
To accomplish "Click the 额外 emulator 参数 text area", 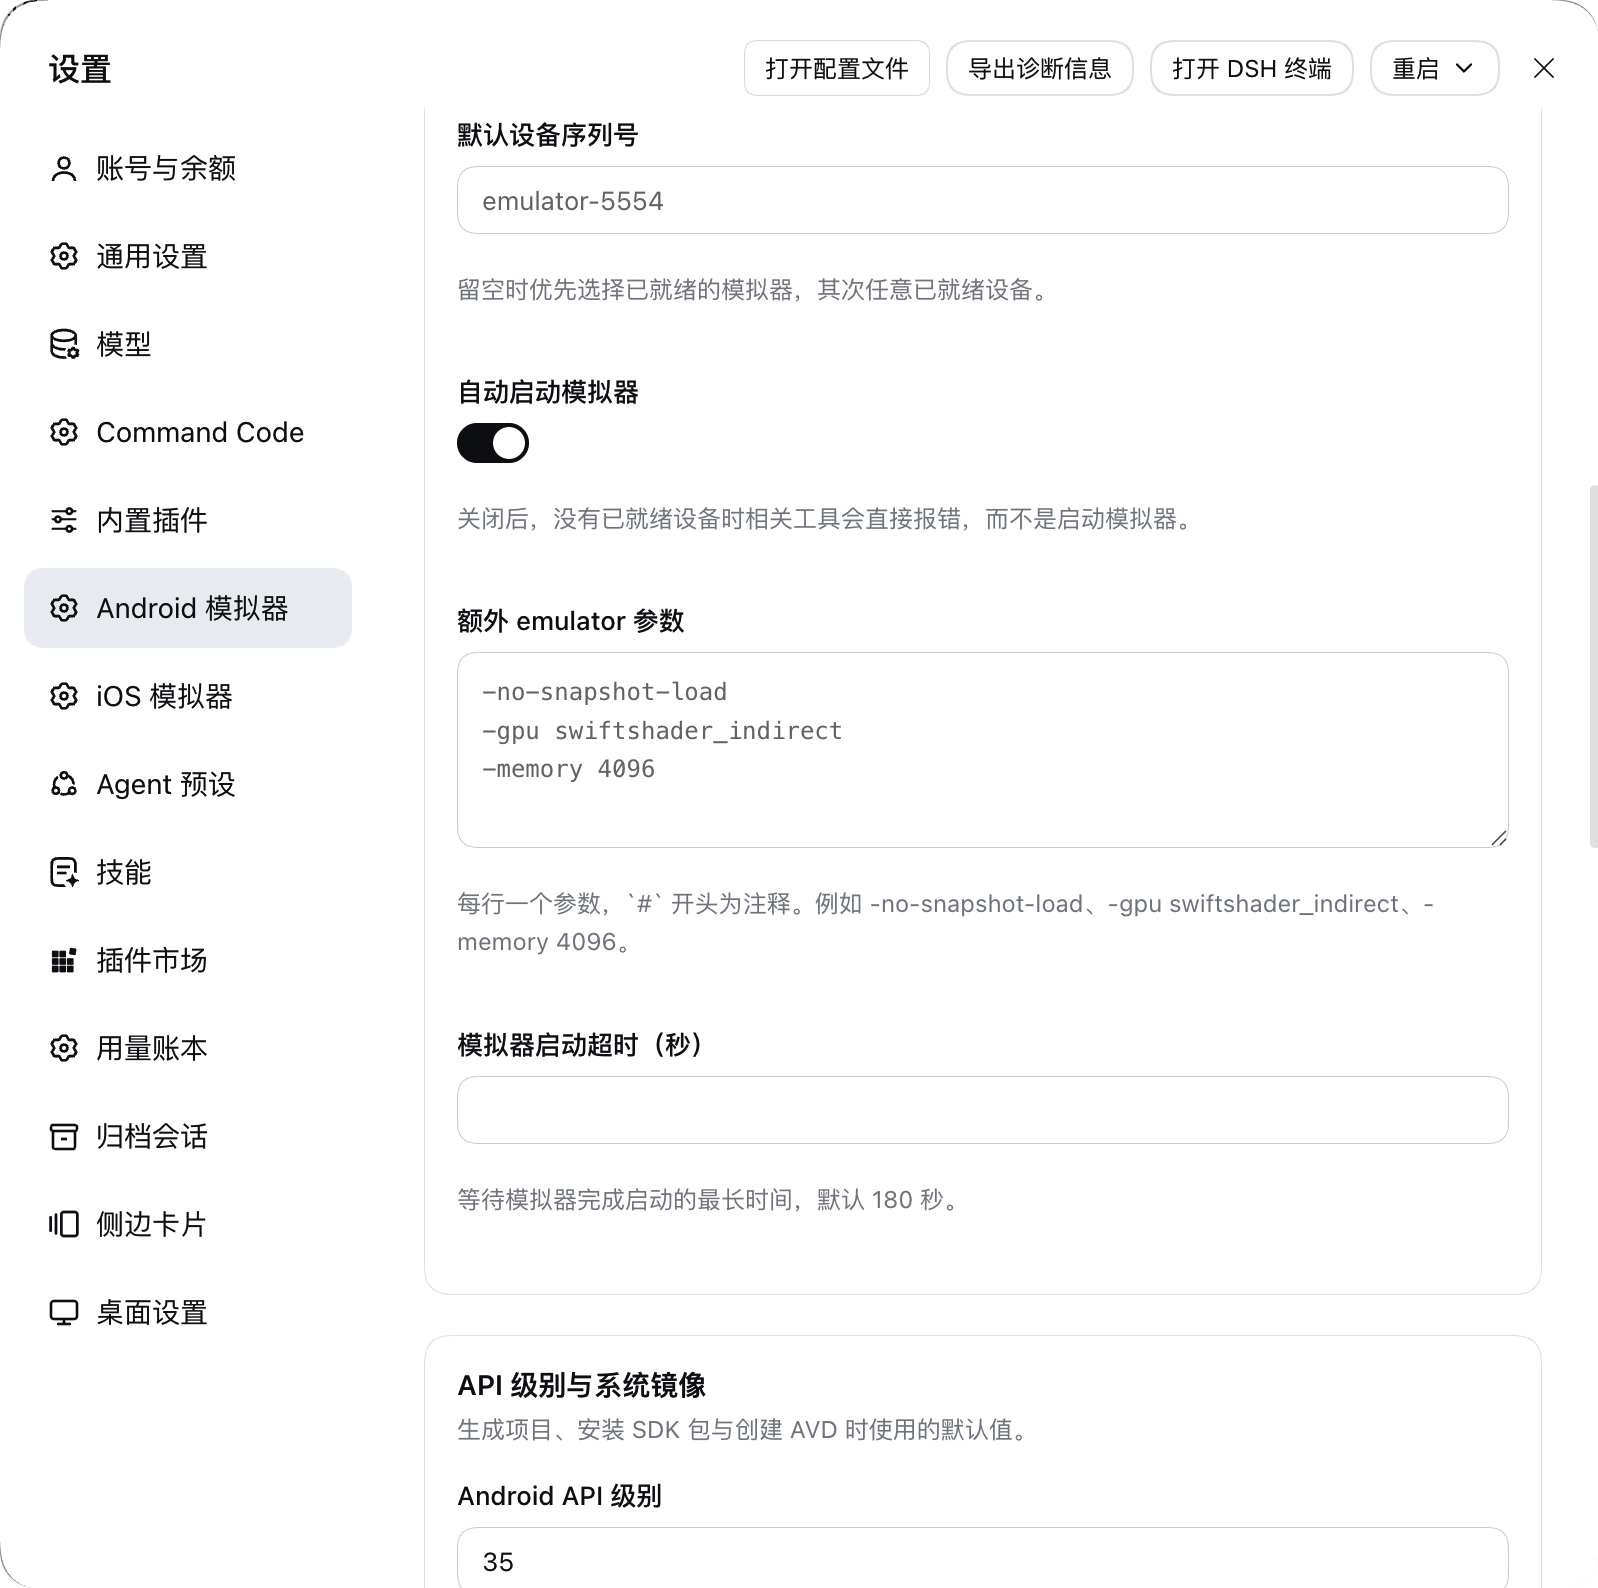I will pos(983,750).
